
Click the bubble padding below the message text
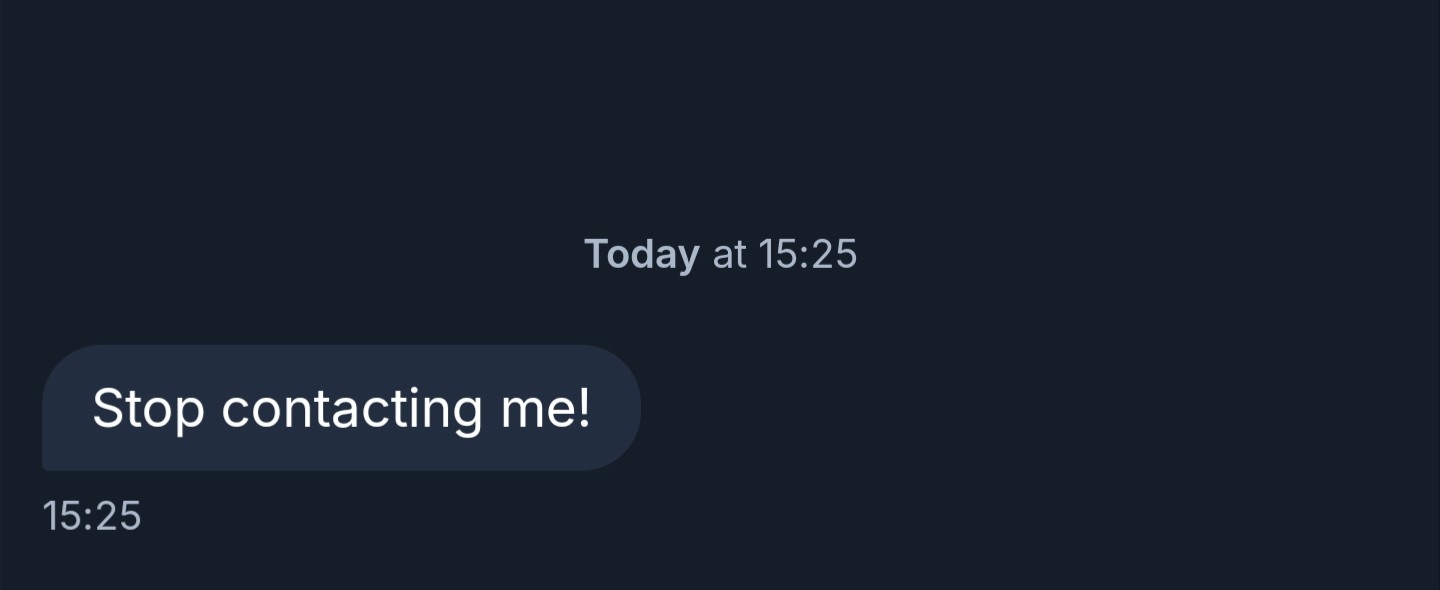pos(340,453)
